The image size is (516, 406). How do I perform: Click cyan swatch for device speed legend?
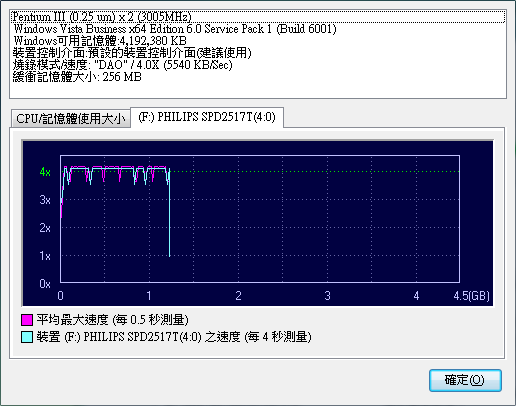click(27, 337)
